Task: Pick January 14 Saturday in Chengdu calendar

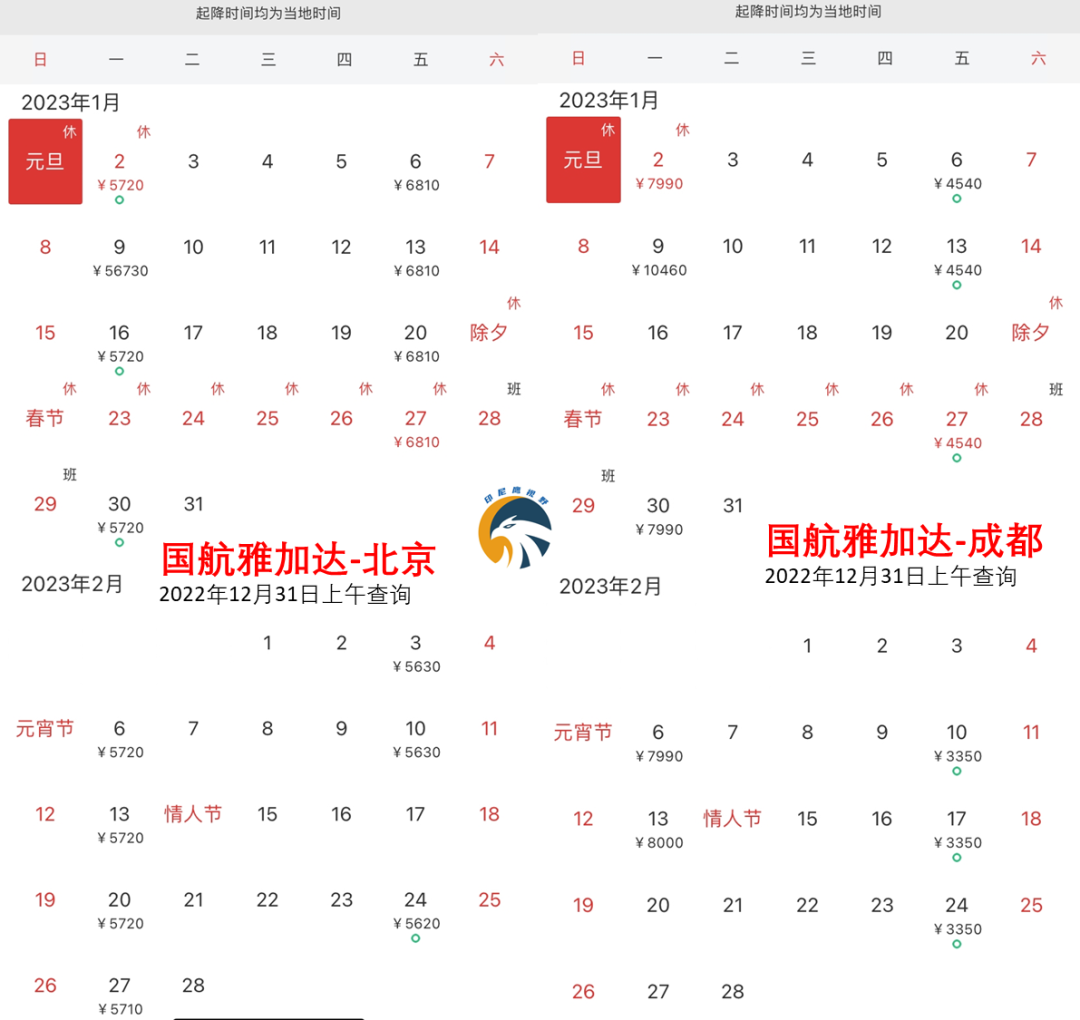Action: pyautogui.click(x=1031, y=246)
